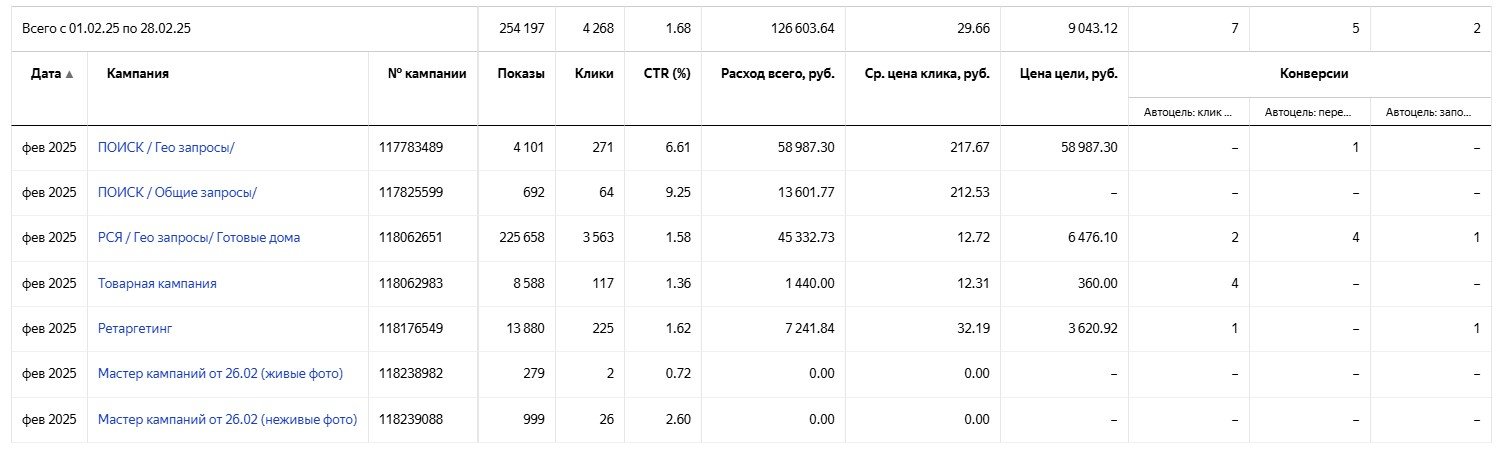This screenshot has height=457, width=1510.
Task: Open the ПОИСК / Гео запросы/ campaign
Action: click(166, 147)
